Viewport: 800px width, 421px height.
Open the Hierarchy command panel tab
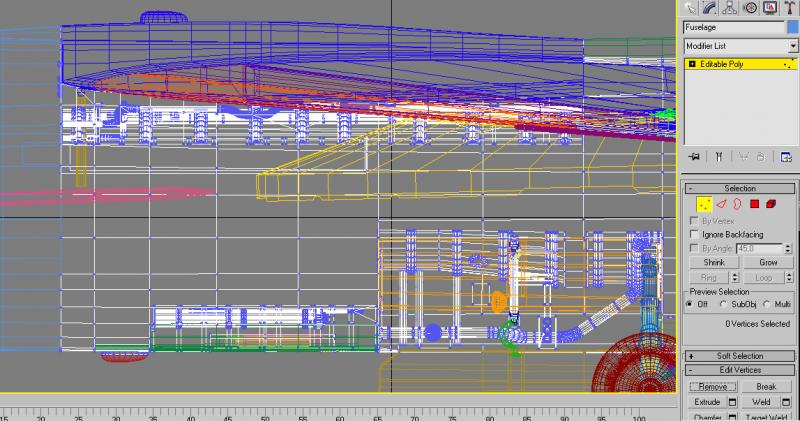pos(730,7)
